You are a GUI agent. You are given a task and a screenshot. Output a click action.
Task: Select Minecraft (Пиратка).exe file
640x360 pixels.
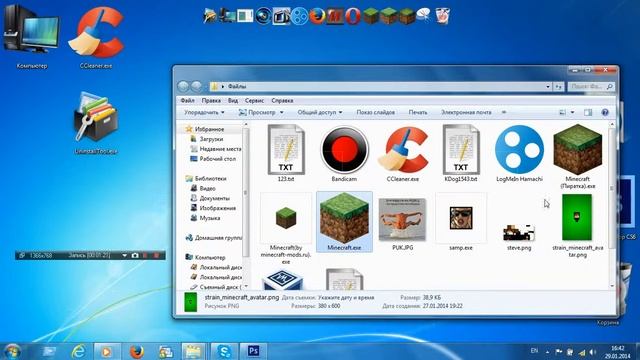pos(578,156)
